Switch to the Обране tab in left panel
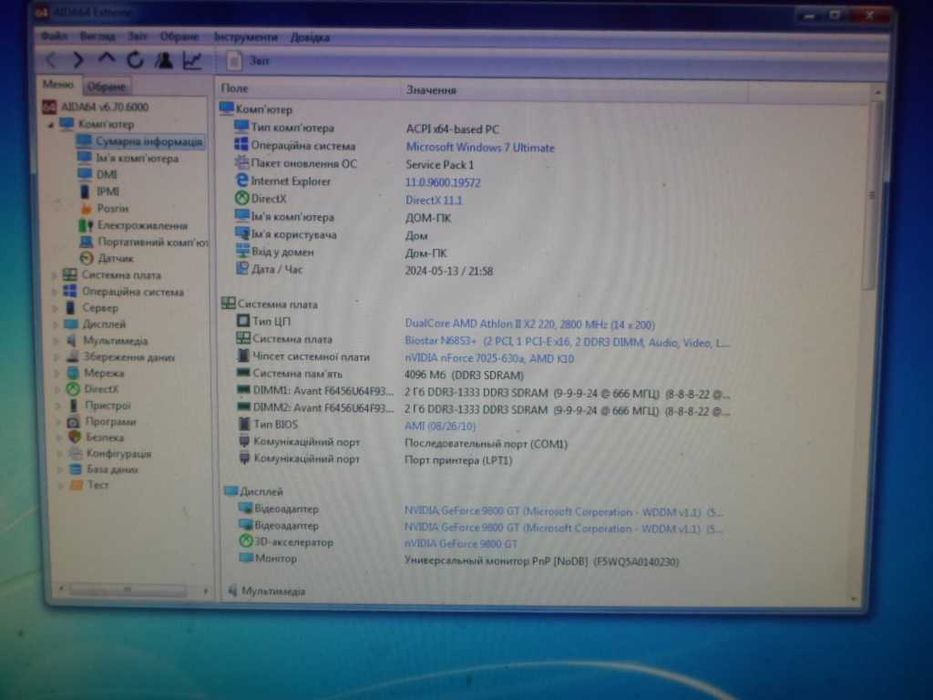933x700 pixels. click(x=107, y=87)
